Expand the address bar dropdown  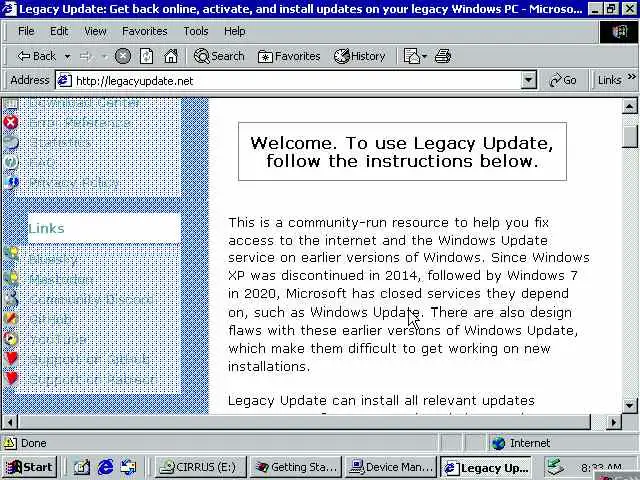[x=529, y=80]
